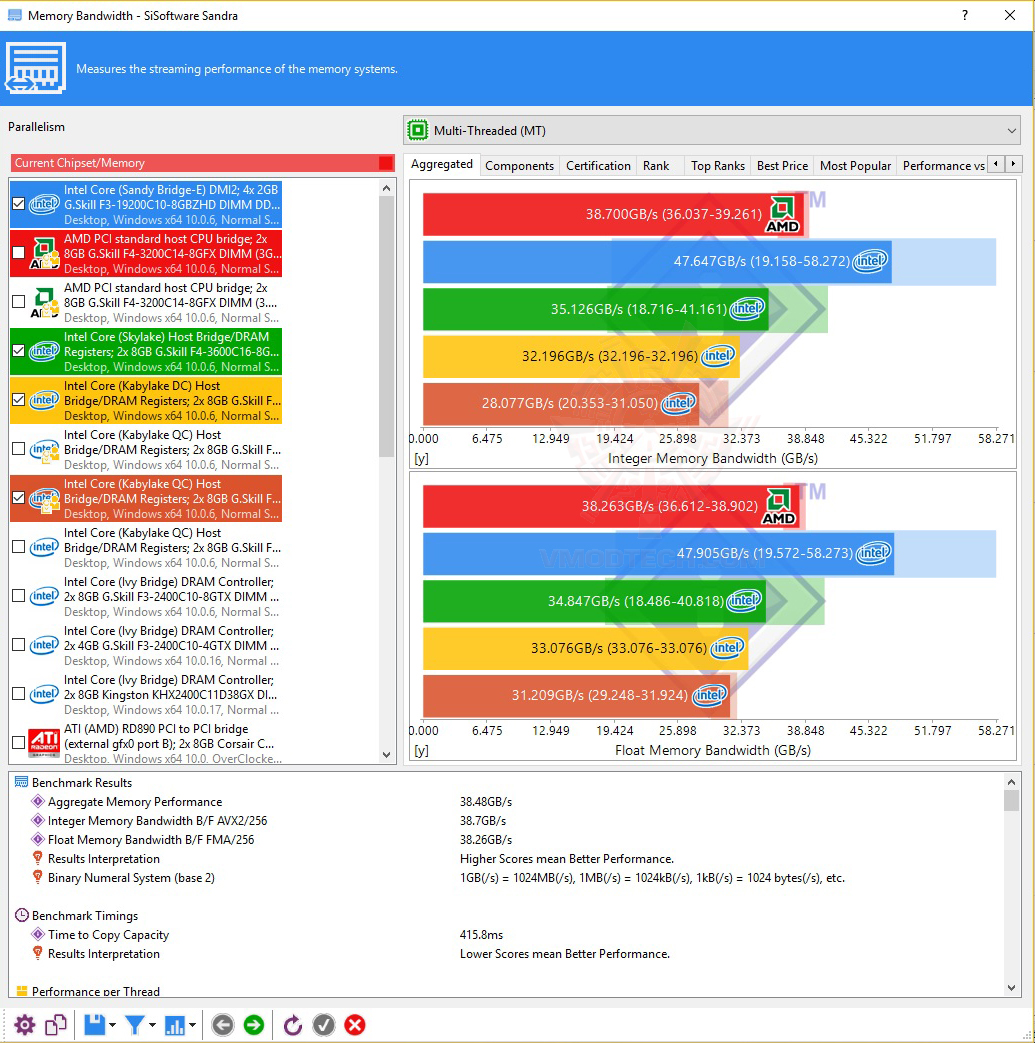The width and height of the screenshot is (1035, 1043).
Task: Check the red AMD F4-3200C14-8GFX (3G... checkbox
Action: click(x=19, y=253)
